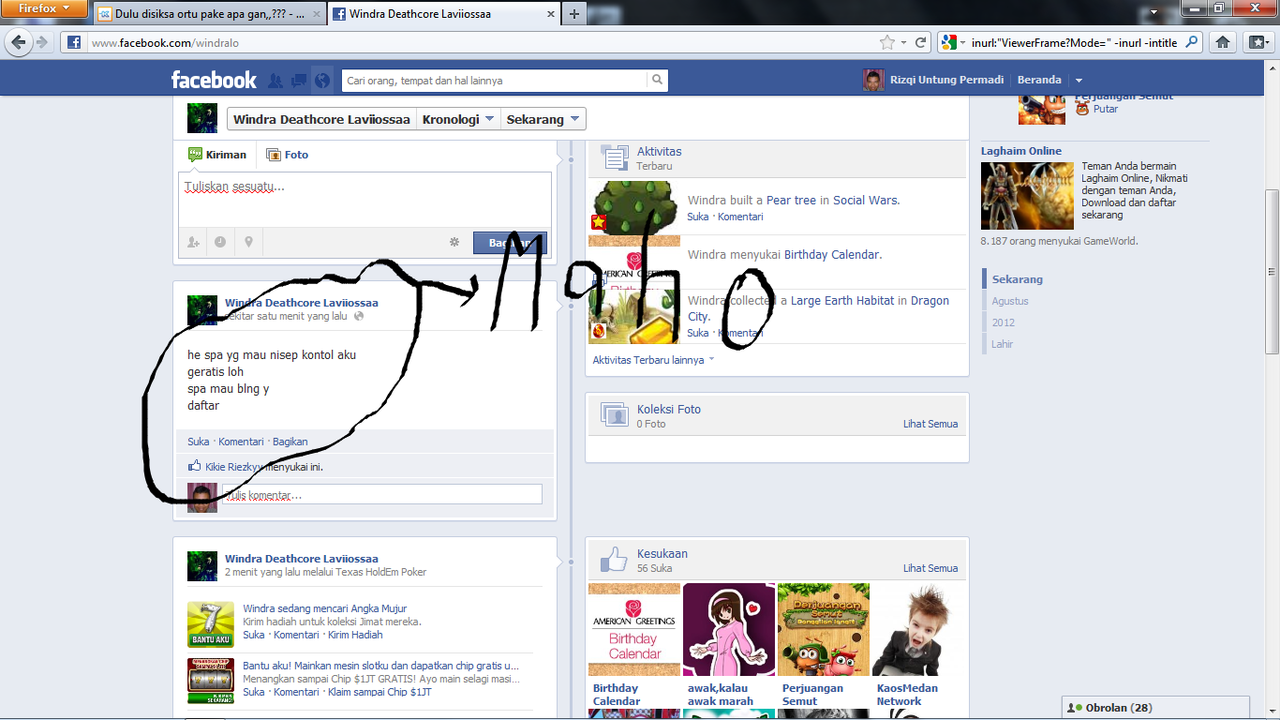Screen dimensions: 1280x720
Task: Open notifications globe icon
Action: point(322,80)
